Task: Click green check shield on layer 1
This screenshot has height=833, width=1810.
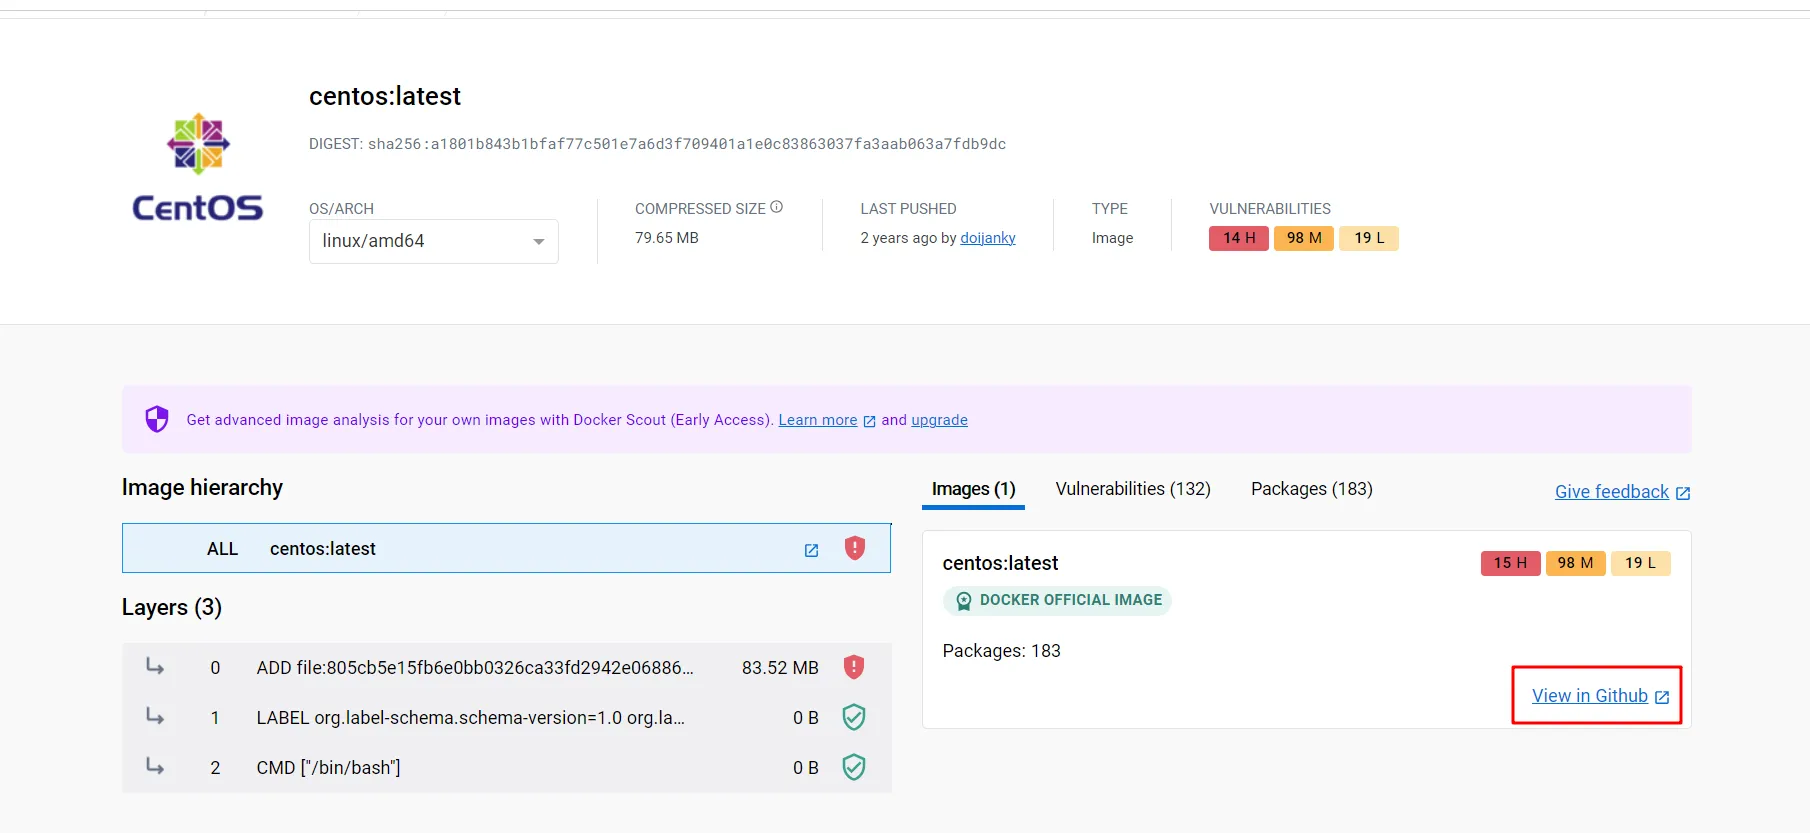Action: tap(853, 717)
